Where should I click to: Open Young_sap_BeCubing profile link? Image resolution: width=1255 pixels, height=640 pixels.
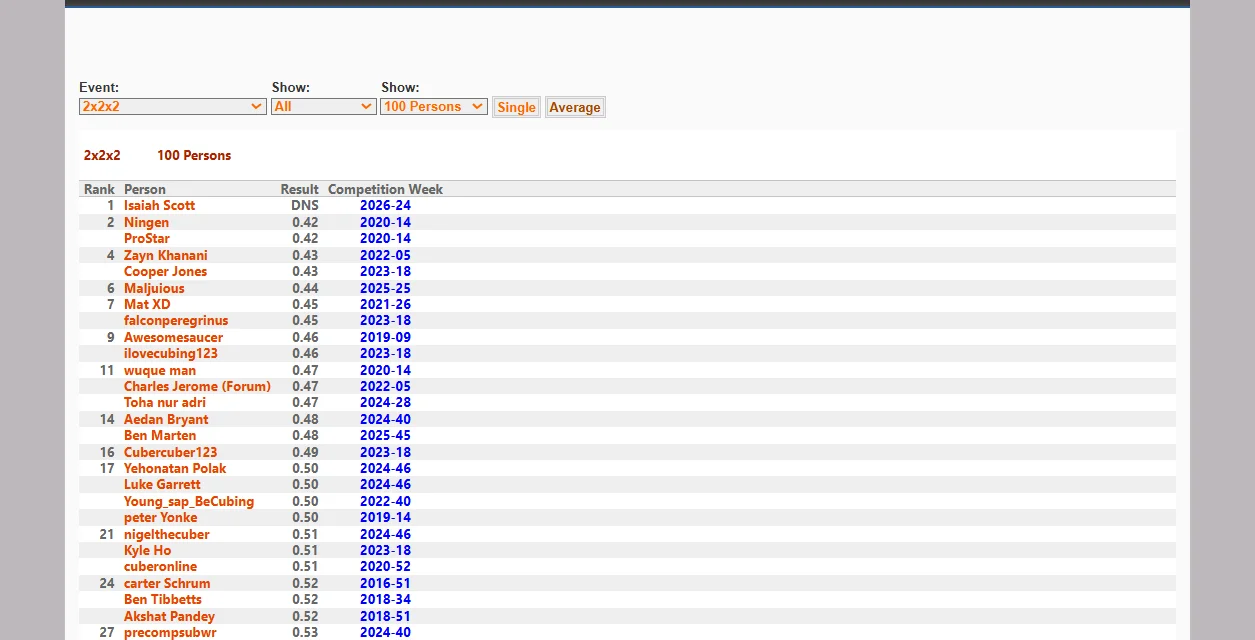pos(189,502)
